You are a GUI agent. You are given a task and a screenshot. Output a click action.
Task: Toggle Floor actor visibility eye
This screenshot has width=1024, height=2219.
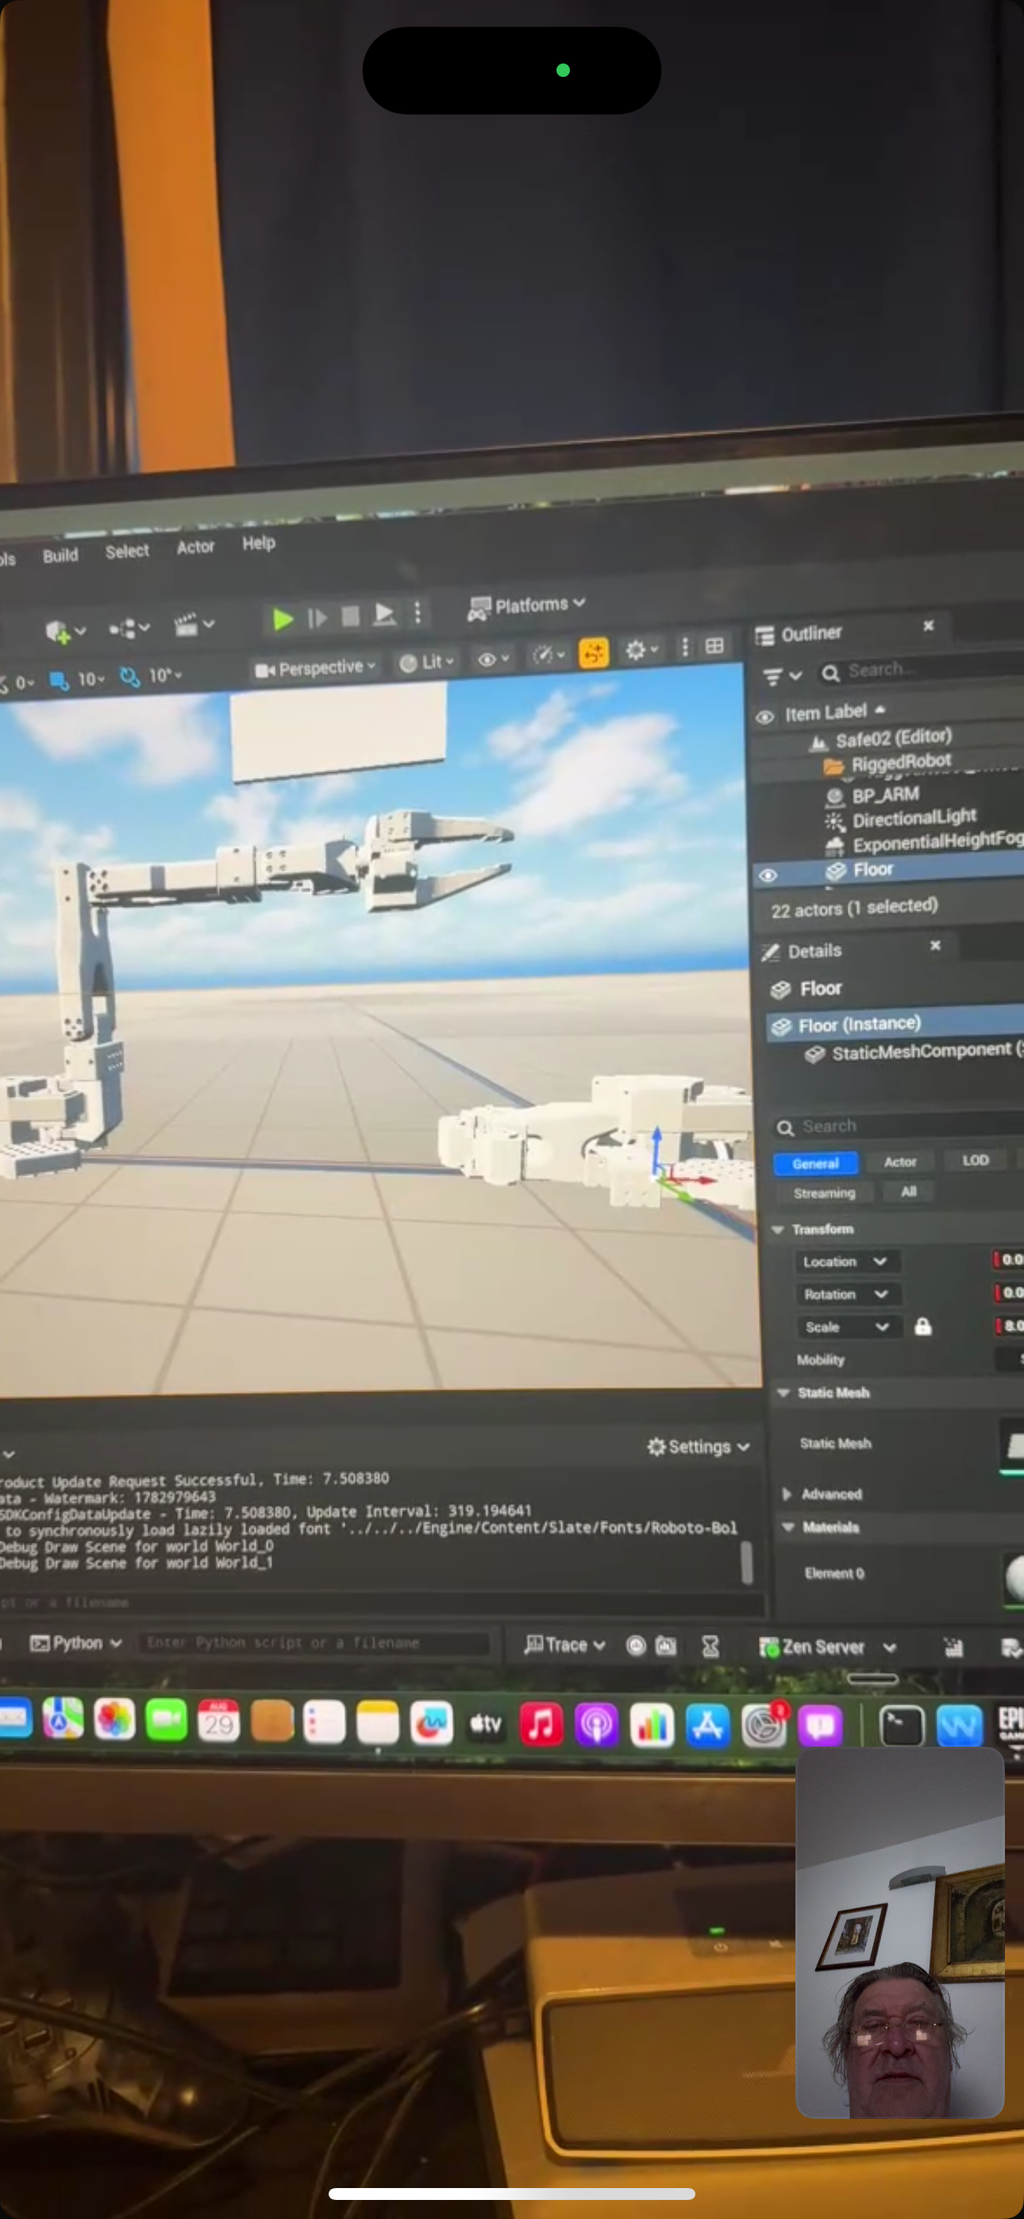point(768,875)
